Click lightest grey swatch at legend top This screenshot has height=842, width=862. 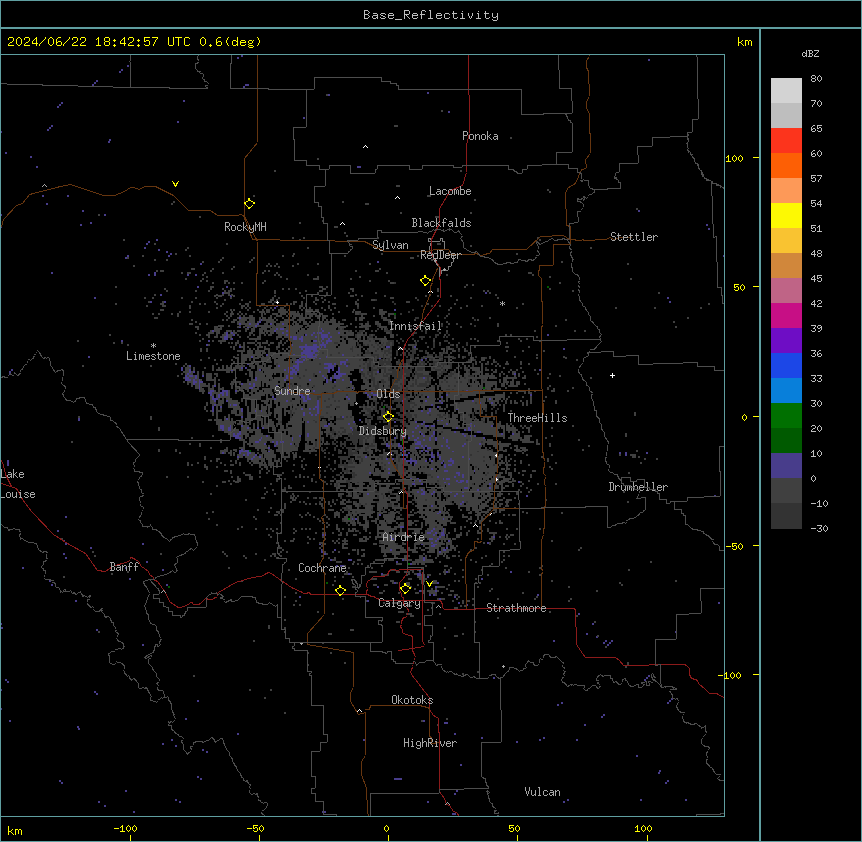tap(786, 90)
